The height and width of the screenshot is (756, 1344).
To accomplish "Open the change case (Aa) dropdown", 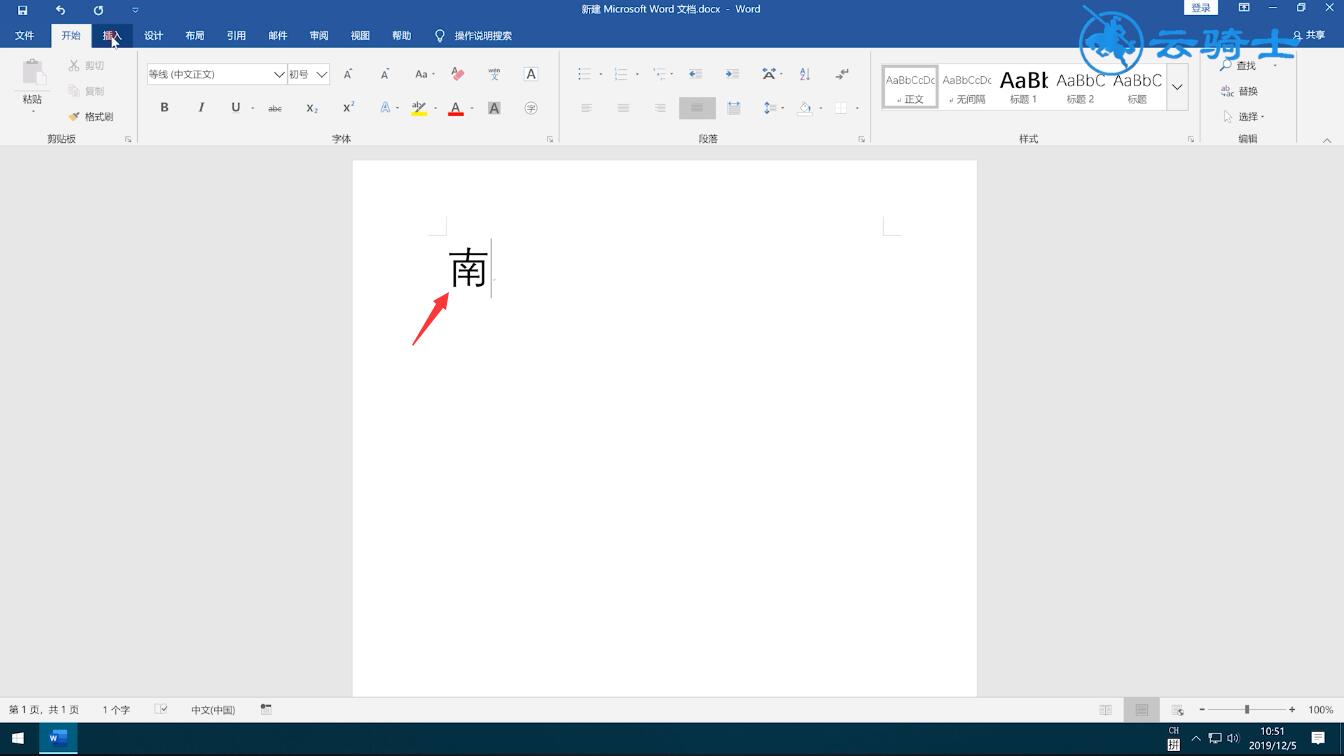I will tap(424, 74).
